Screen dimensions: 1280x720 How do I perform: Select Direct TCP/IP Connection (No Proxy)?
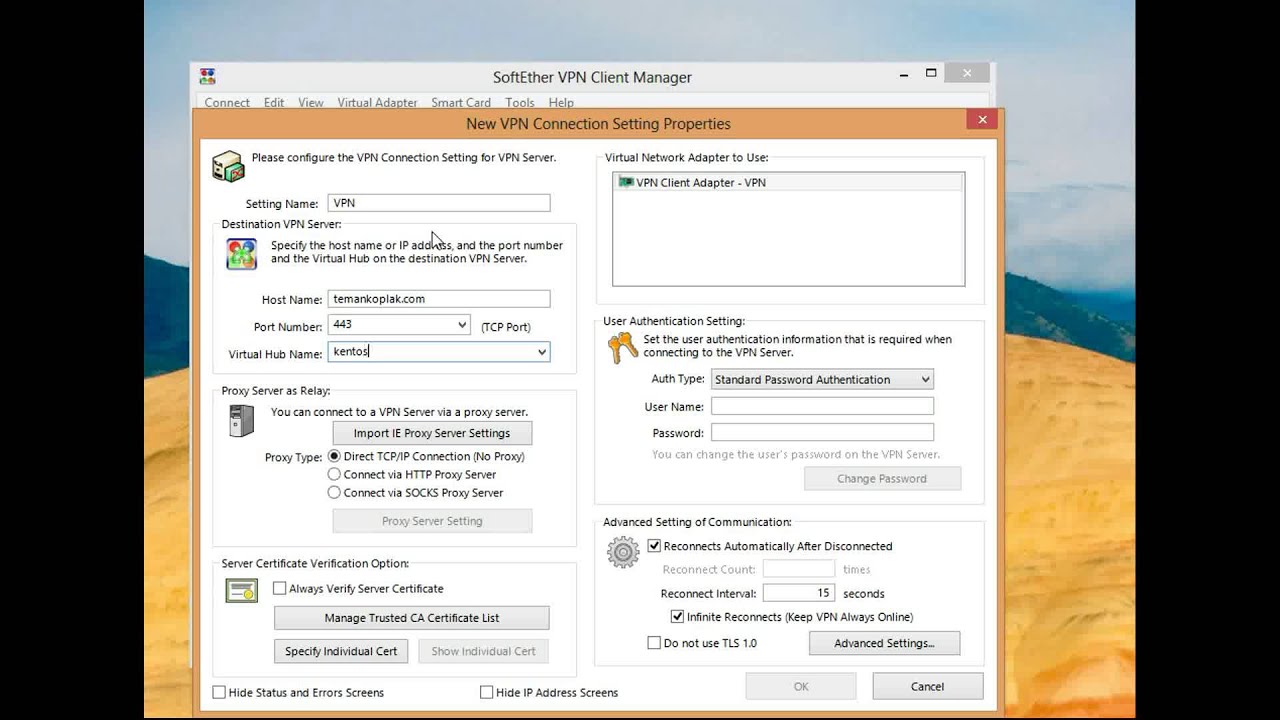pos(334,456)
